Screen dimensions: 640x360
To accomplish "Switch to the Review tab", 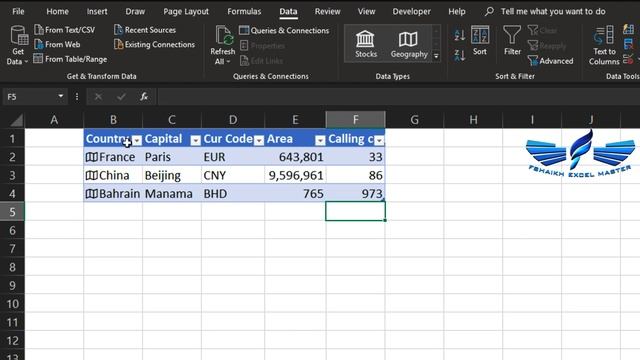I will click(327, 11).
